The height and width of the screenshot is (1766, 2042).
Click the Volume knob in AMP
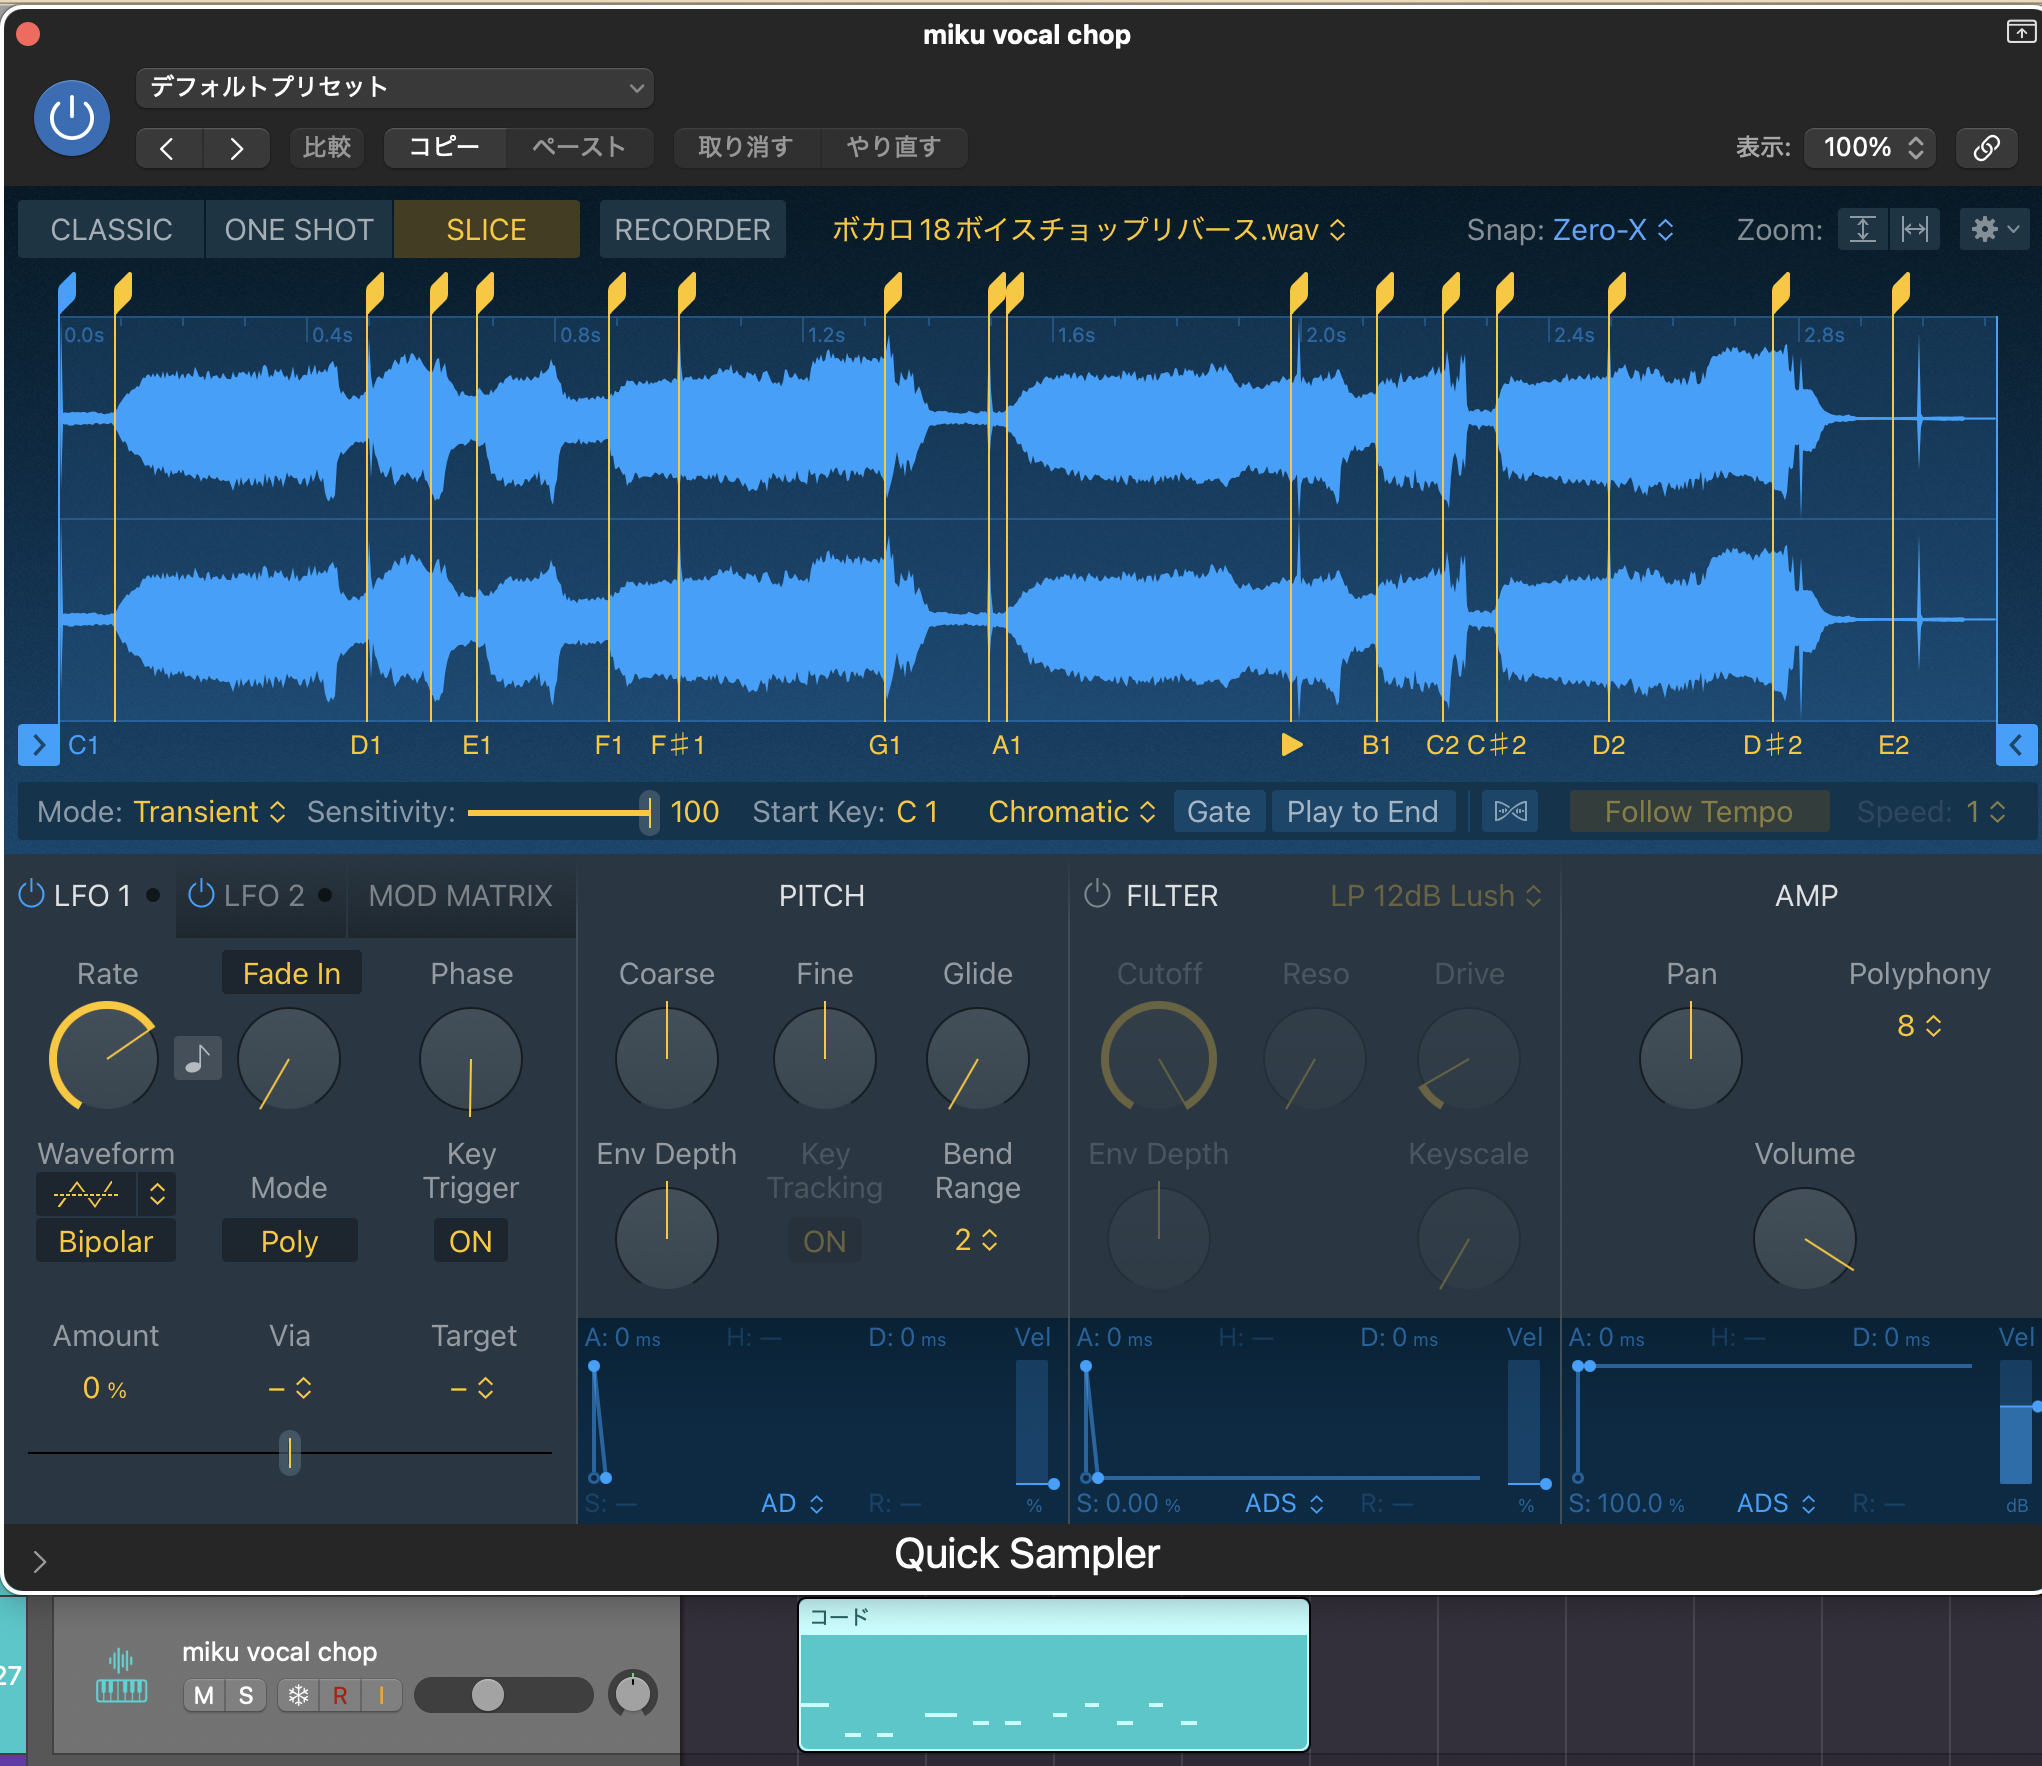(1805, 1239)
